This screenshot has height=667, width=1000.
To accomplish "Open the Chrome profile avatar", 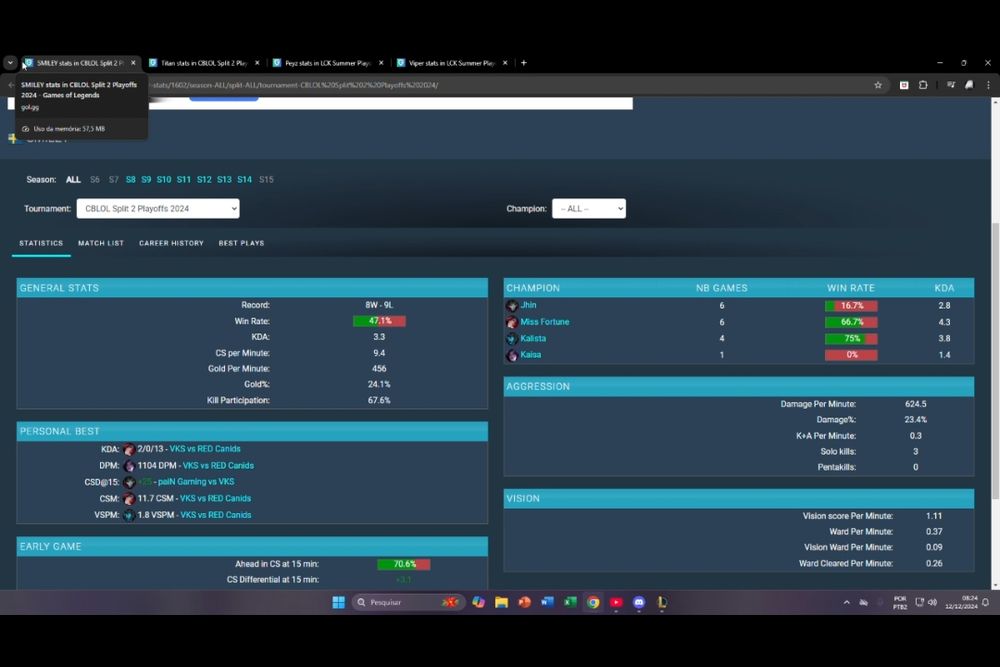I will pyautogui.click(x=969, y=85).
